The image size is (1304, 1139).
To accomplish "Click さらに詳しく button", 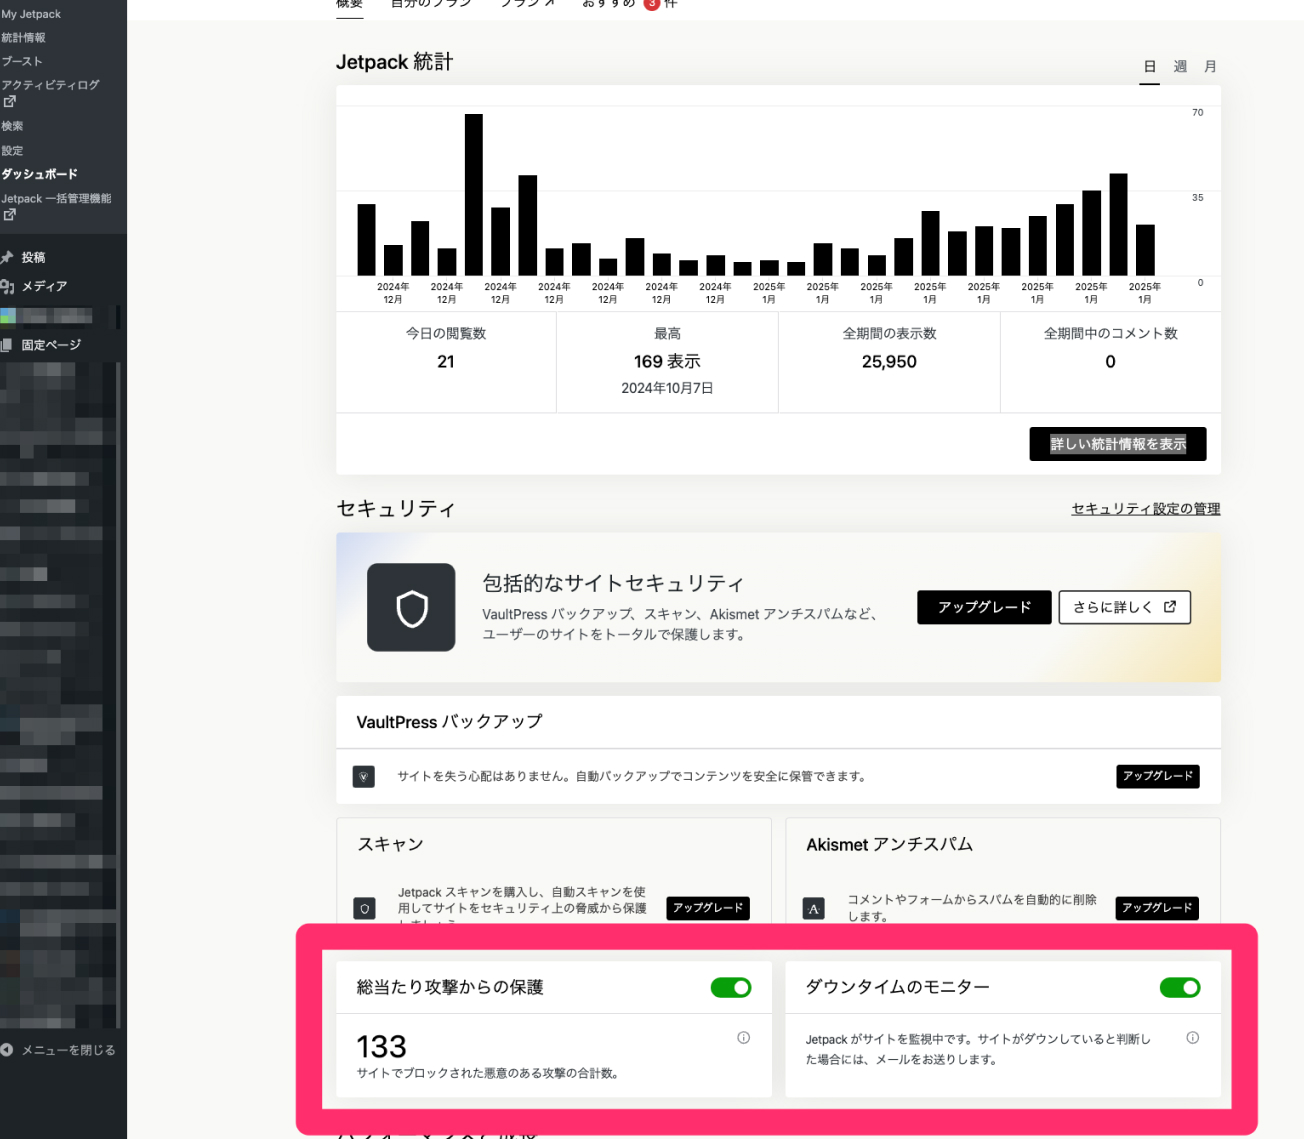I will point(1125,607).
